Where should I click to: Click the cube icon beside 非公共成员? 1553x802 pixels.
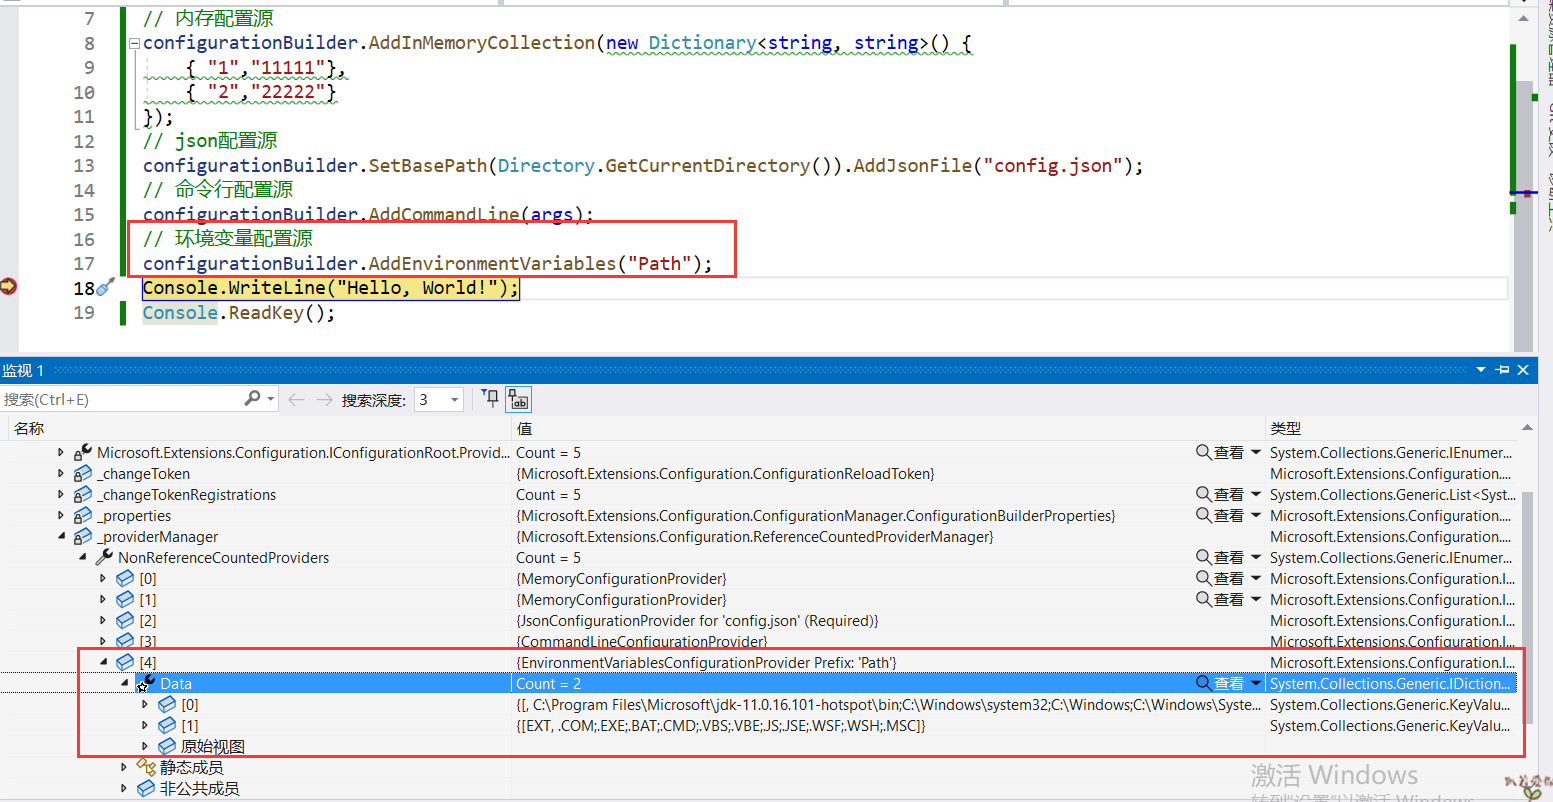146,789
